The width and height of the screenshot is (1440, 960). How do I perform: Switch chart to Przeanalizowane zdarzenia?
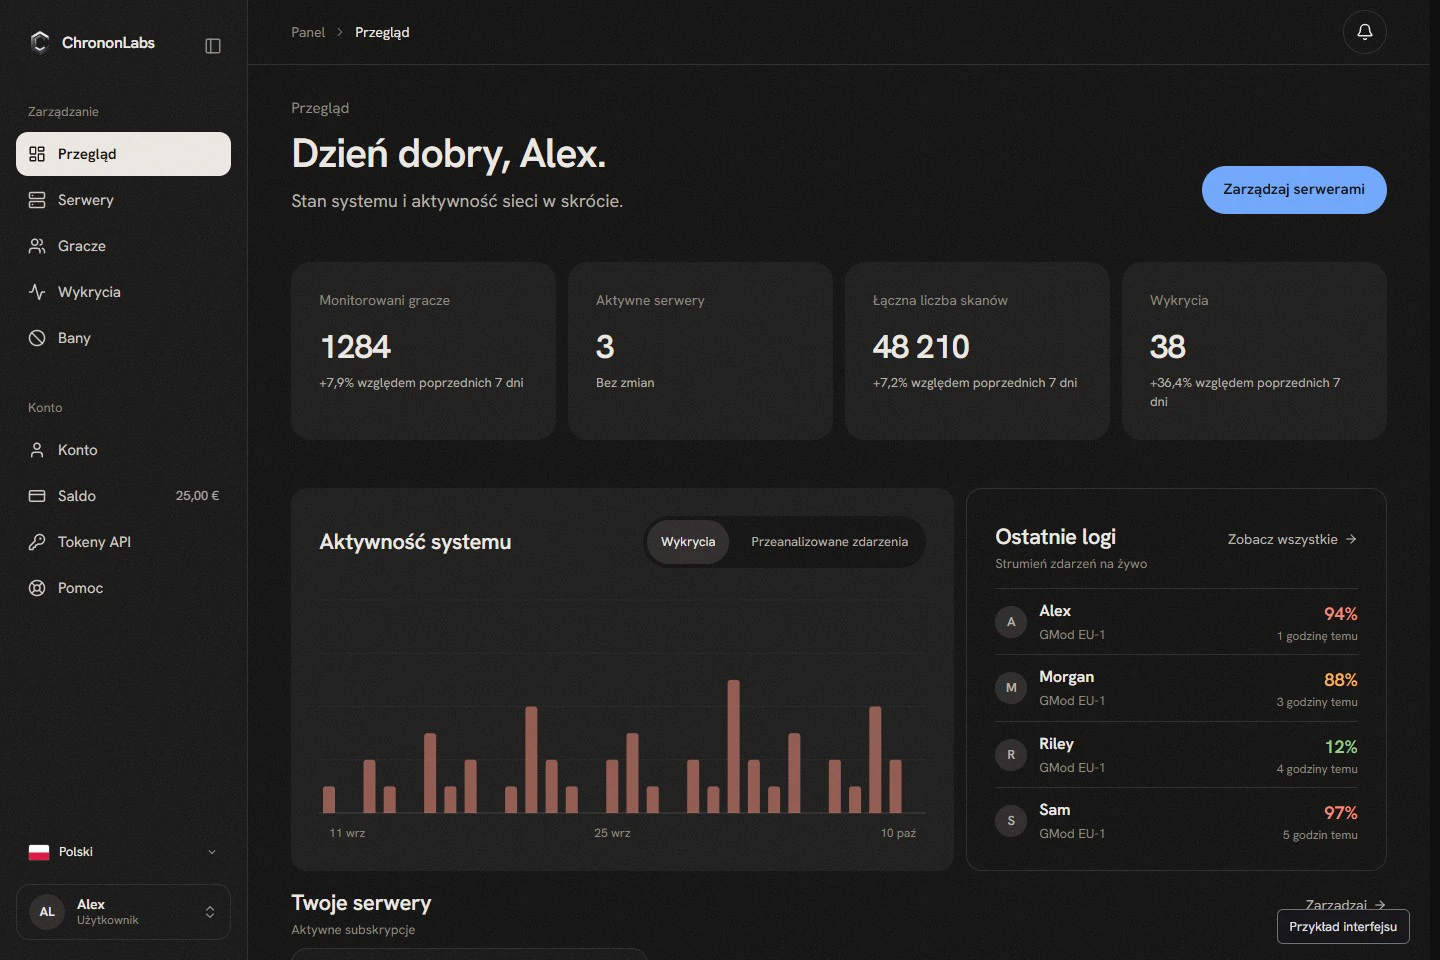pos(829,542)
